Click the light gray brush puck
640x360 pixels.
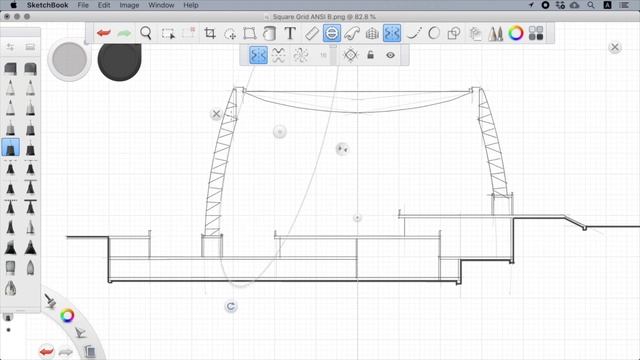point(69,59)
